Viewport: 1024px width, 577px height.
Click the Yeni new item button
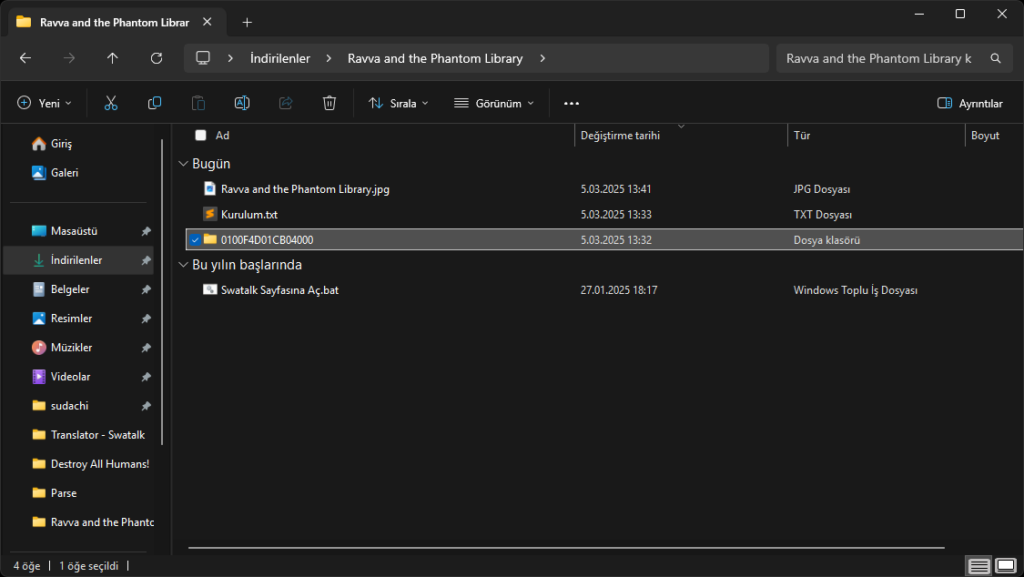[x=45, y=103]
